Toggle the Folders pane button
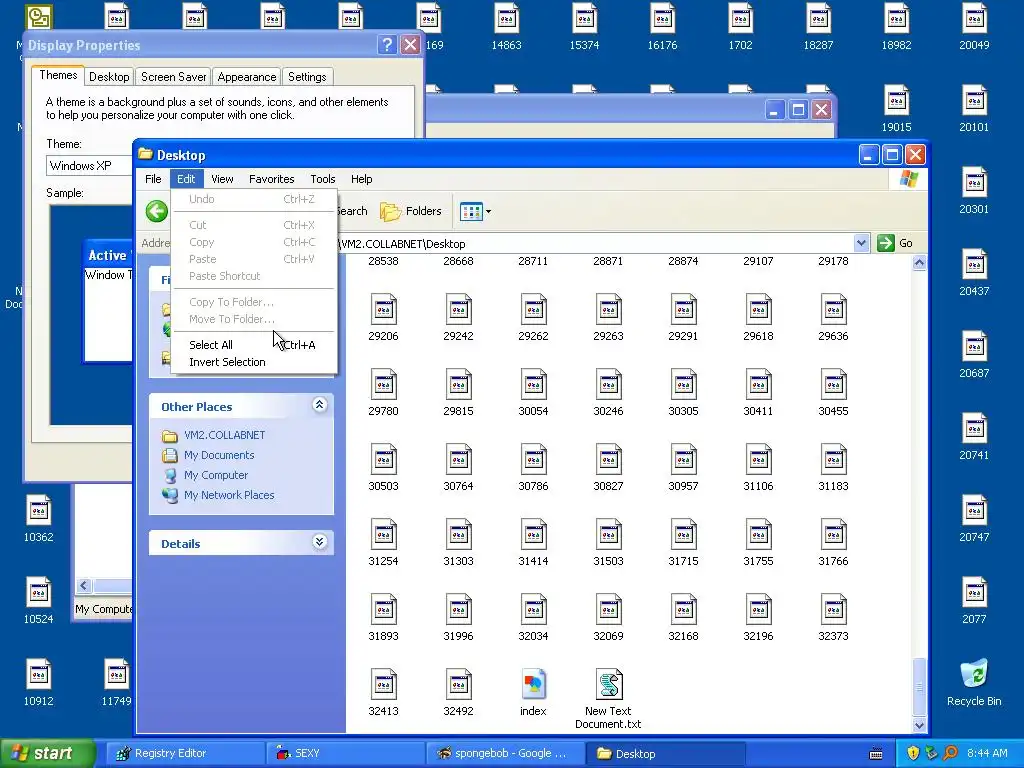Image resolution: width=1024 pixels, height=768 pixels. pos(411,212)
